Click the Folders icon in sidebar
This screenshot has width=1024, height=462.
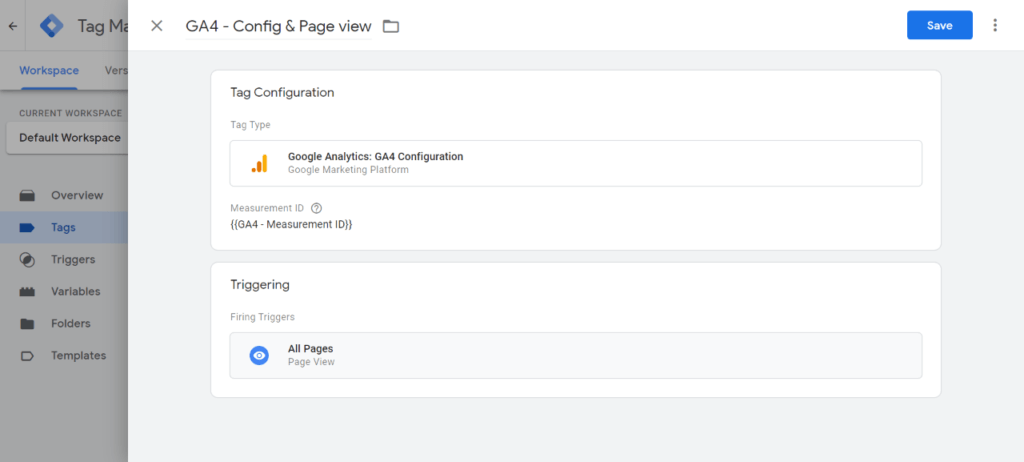click(x=27, y=323)
